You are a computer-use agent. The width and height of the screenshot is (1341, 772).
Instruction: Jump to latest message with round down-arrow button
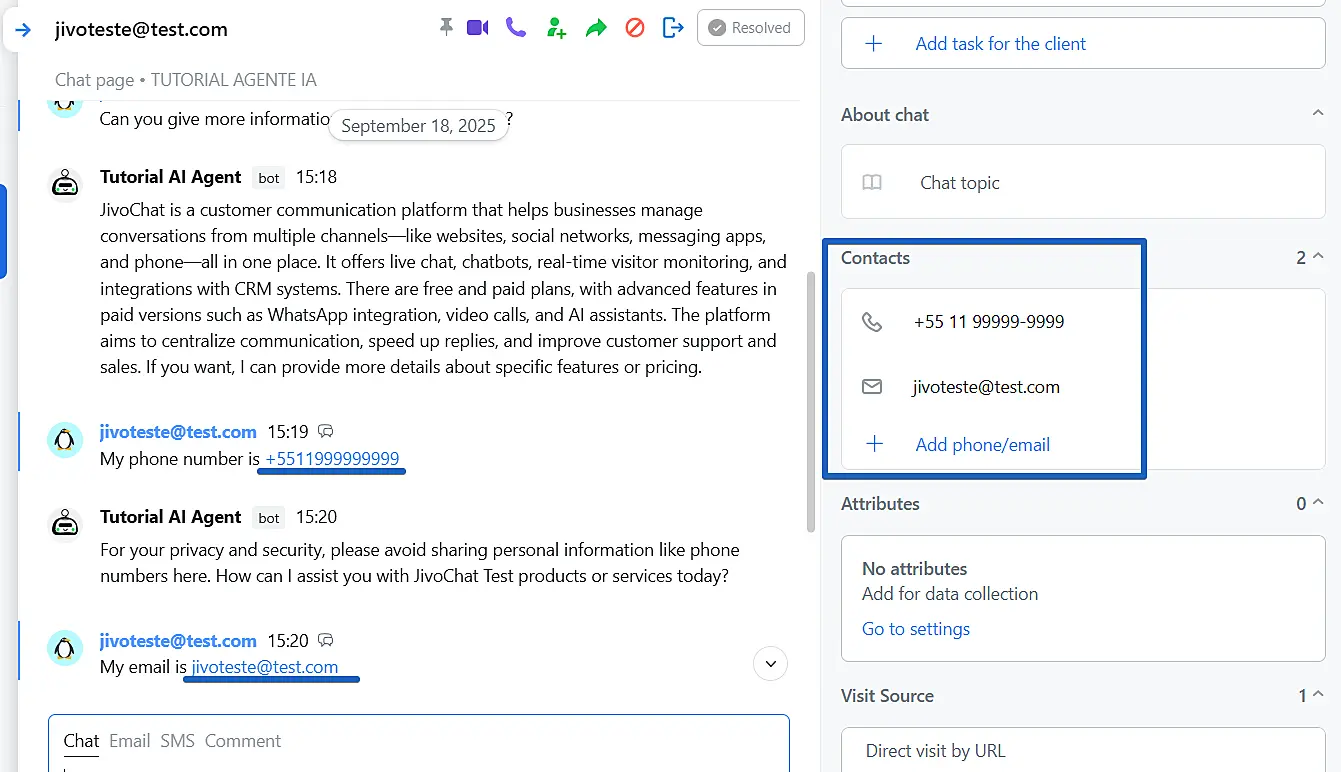pos(770,663)
